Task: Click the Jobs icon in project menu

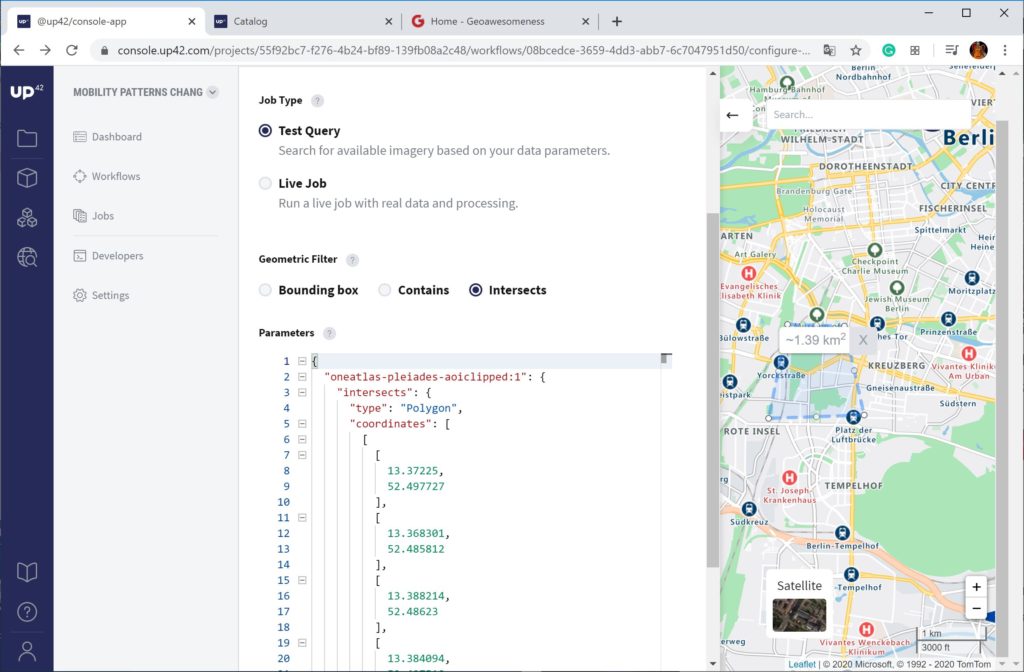Action: 80,216
